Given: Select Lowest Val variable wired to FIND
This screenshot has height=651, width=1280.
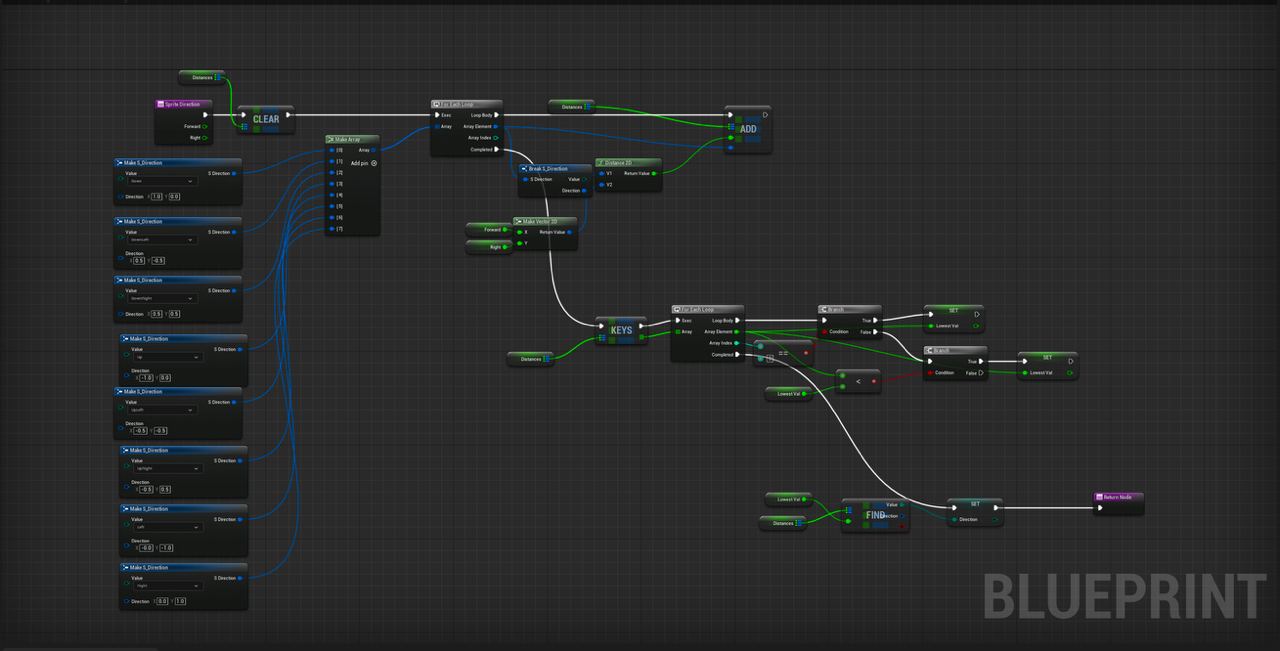Looking at the screenshot, I should pyautogui.click(x=789, y=499).
